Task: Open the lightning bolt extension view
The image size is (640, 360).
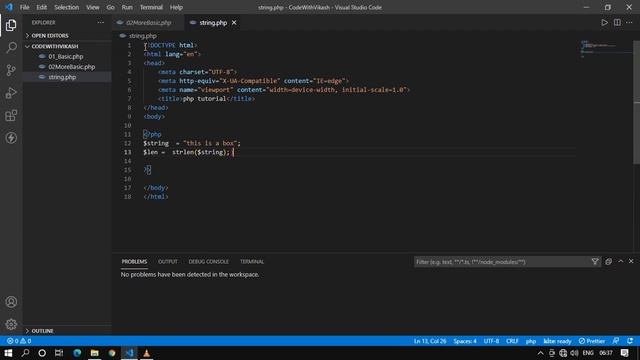Action: tap(11, 138)
